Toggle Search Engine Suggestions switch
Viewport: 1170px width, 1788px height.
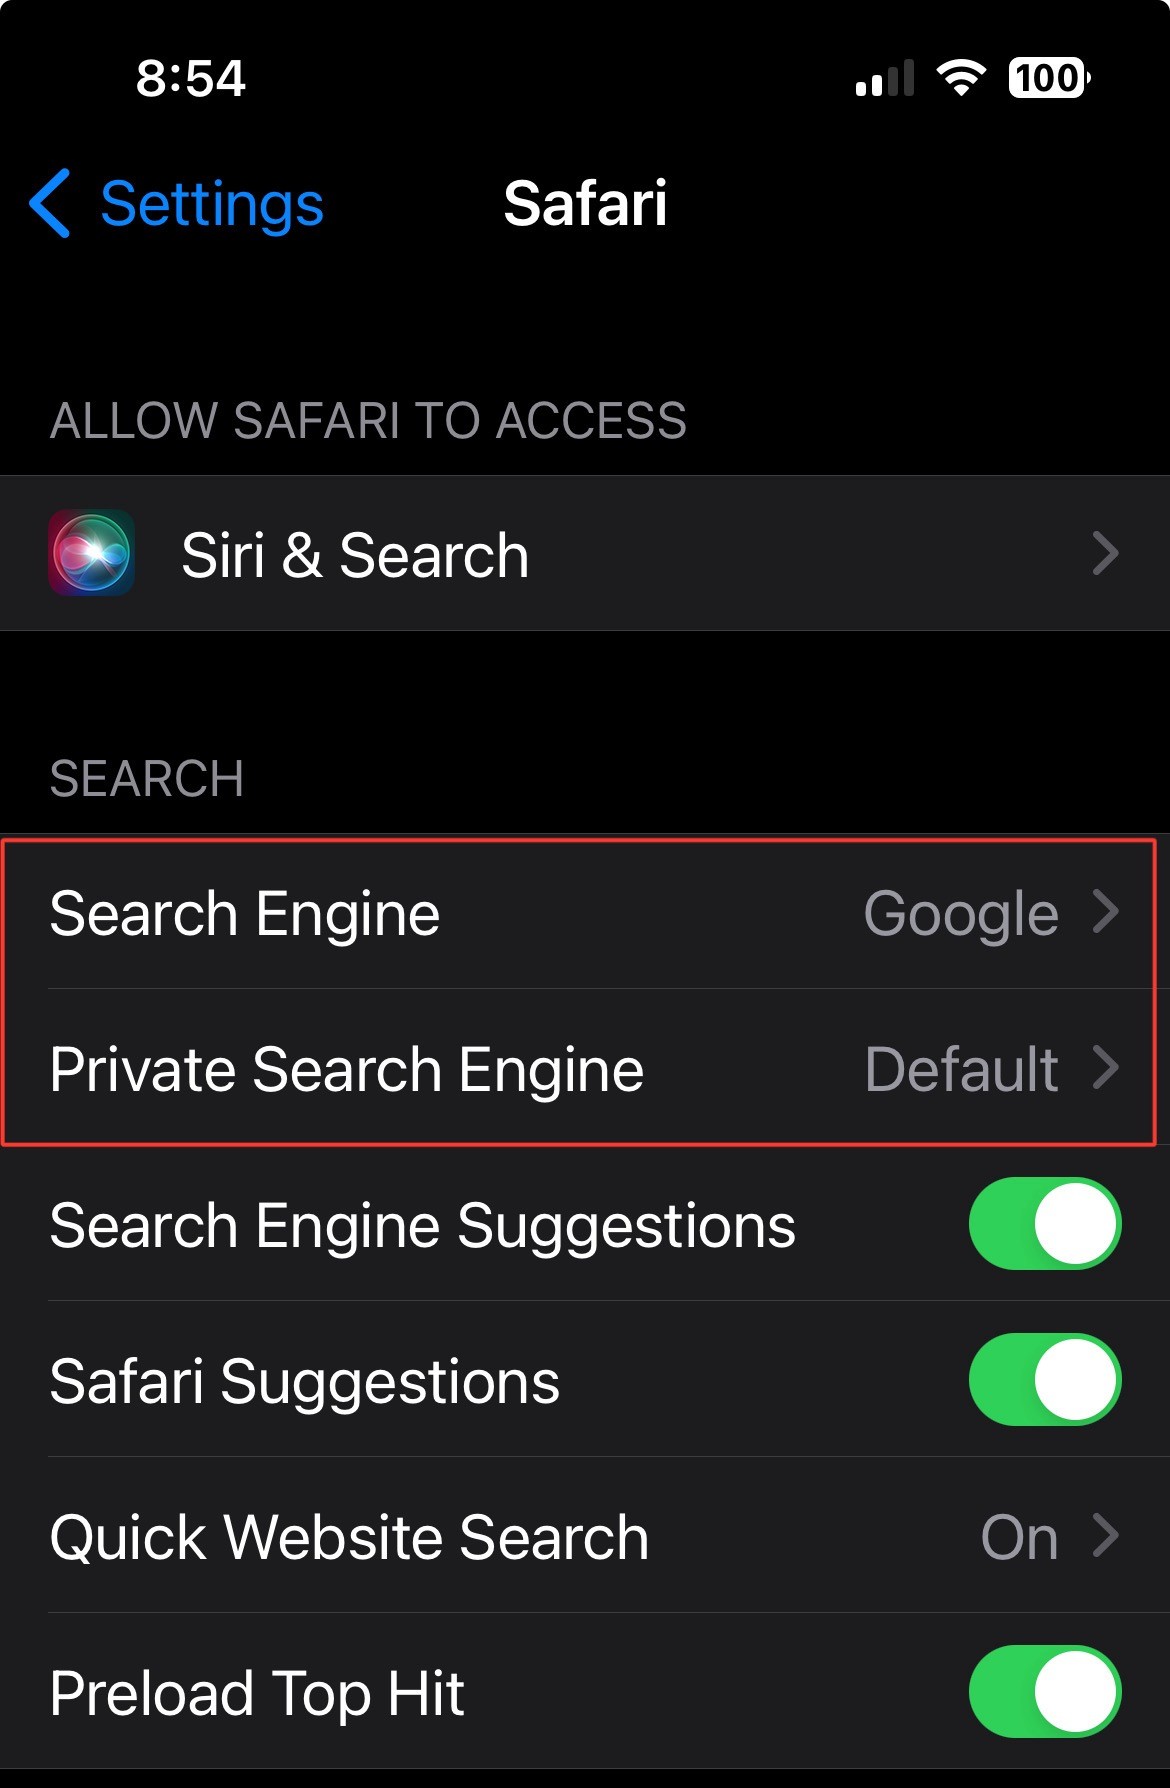point(1045,1224)
